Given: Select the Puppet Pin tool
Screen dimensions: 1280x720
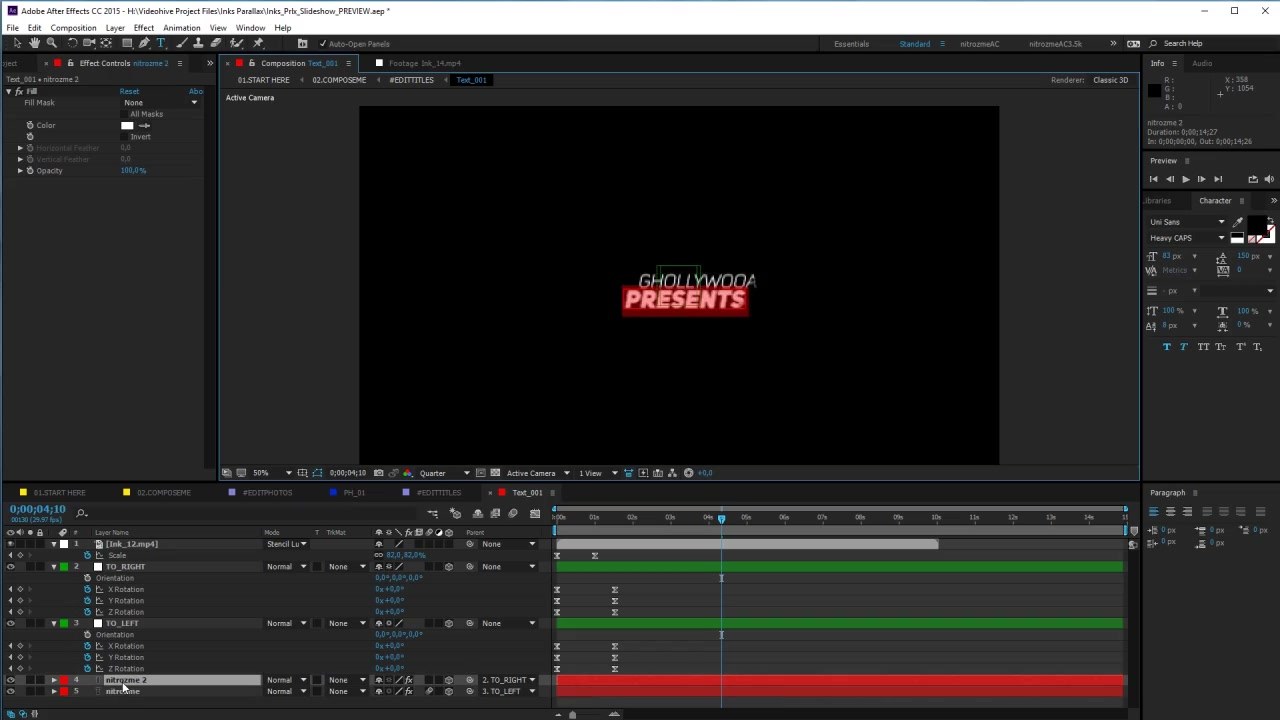Looking at the screenshot, I should 258,43.
